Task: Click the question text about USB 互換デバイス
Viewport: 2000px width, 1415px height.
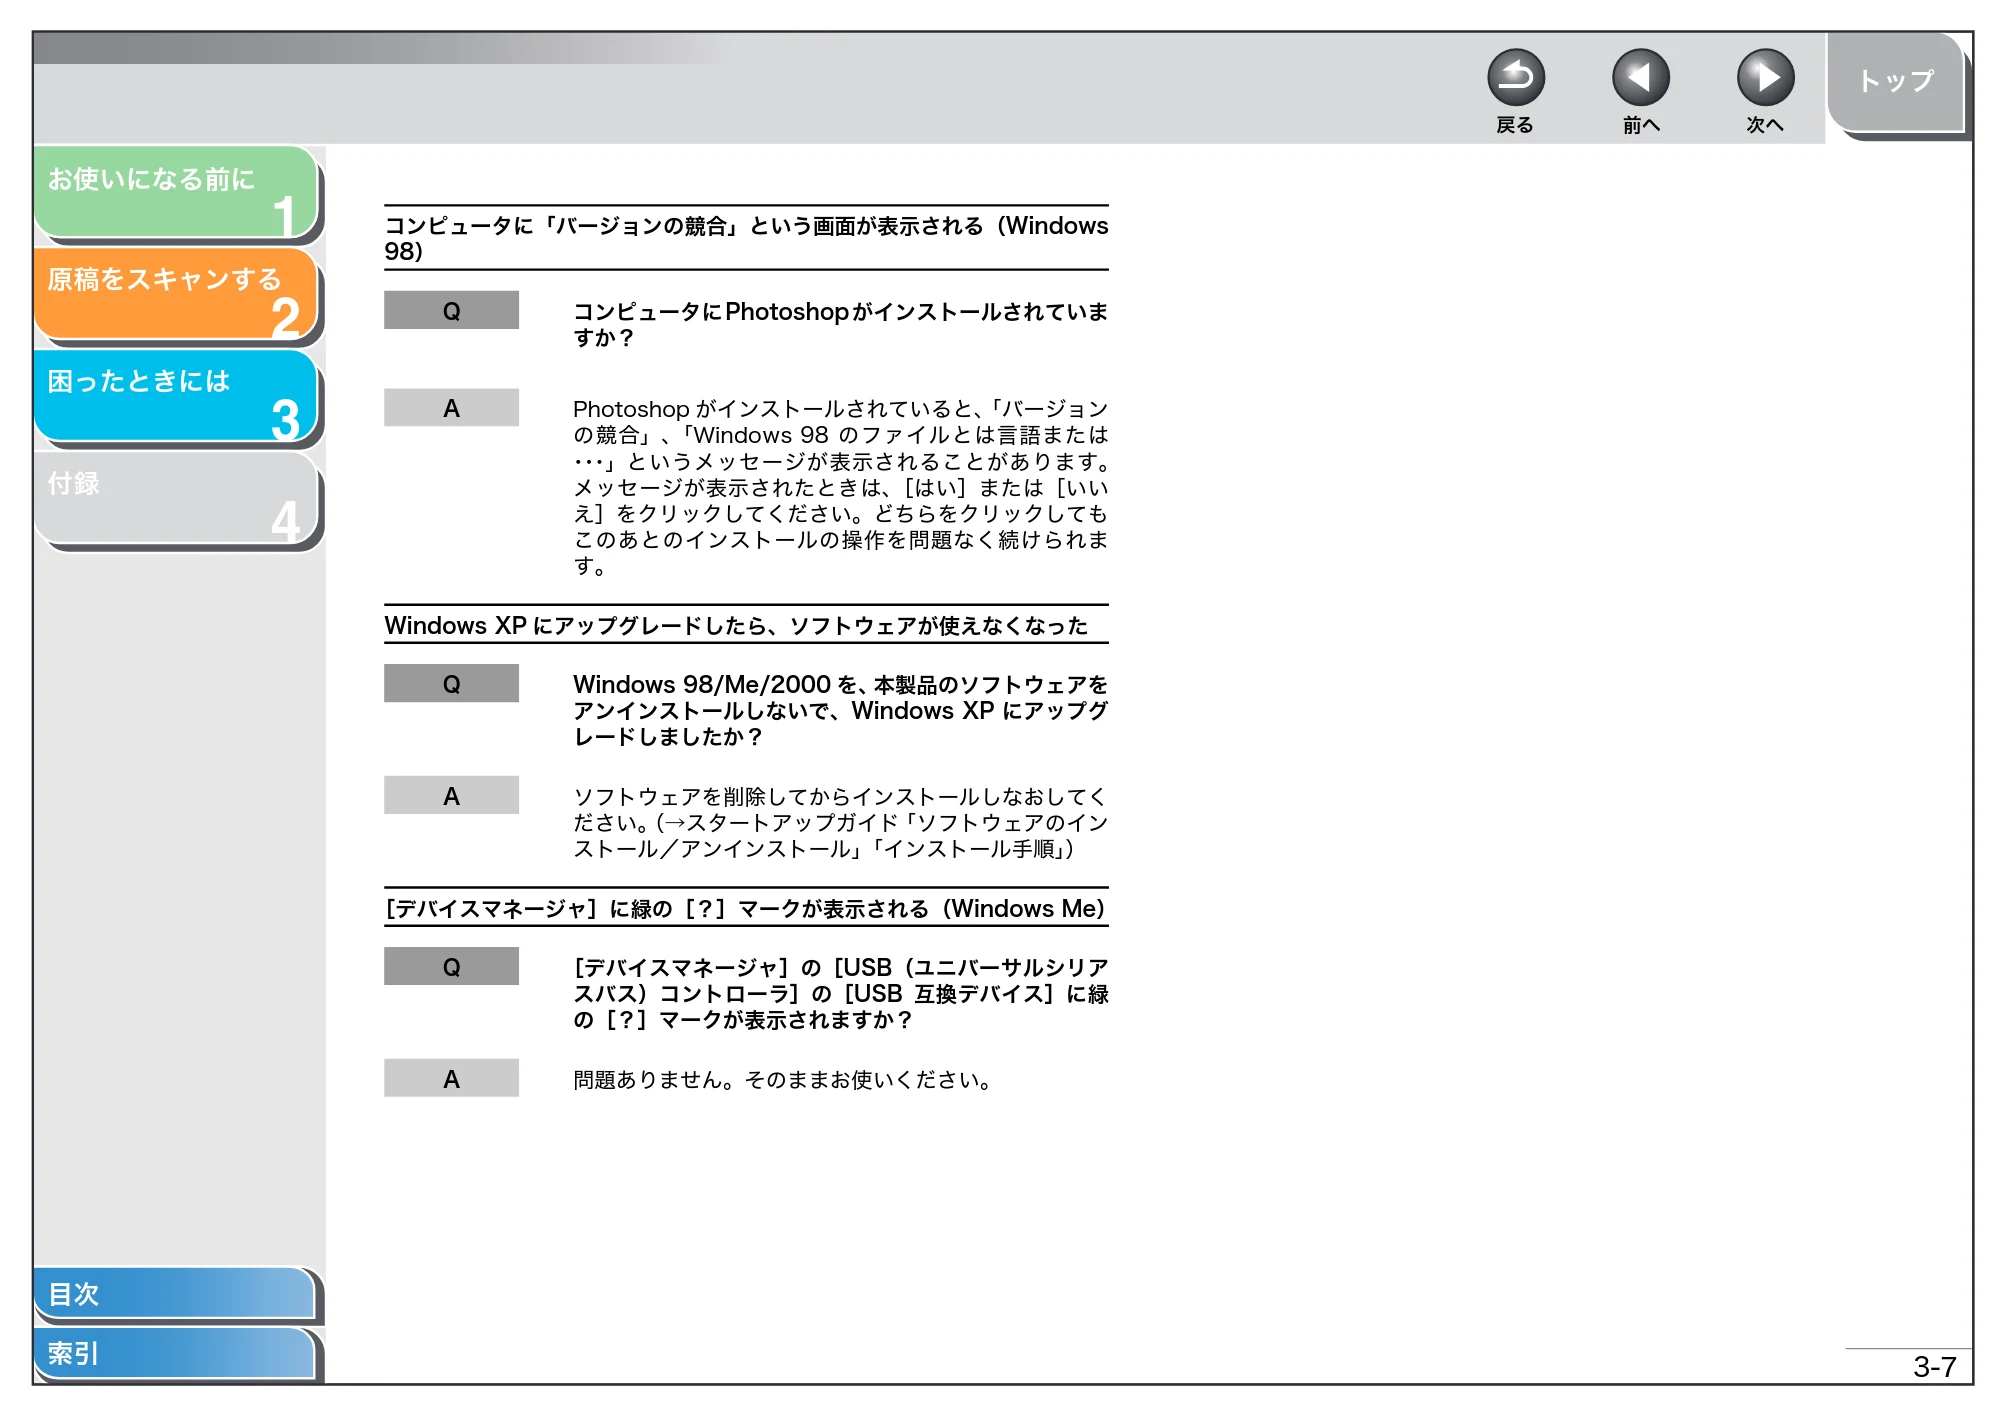Action: (840, 993)
